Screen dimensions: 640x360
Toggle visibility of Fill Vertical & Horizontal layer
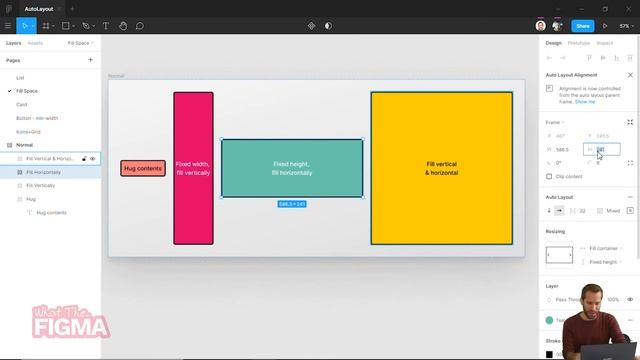tap(93, 159)
